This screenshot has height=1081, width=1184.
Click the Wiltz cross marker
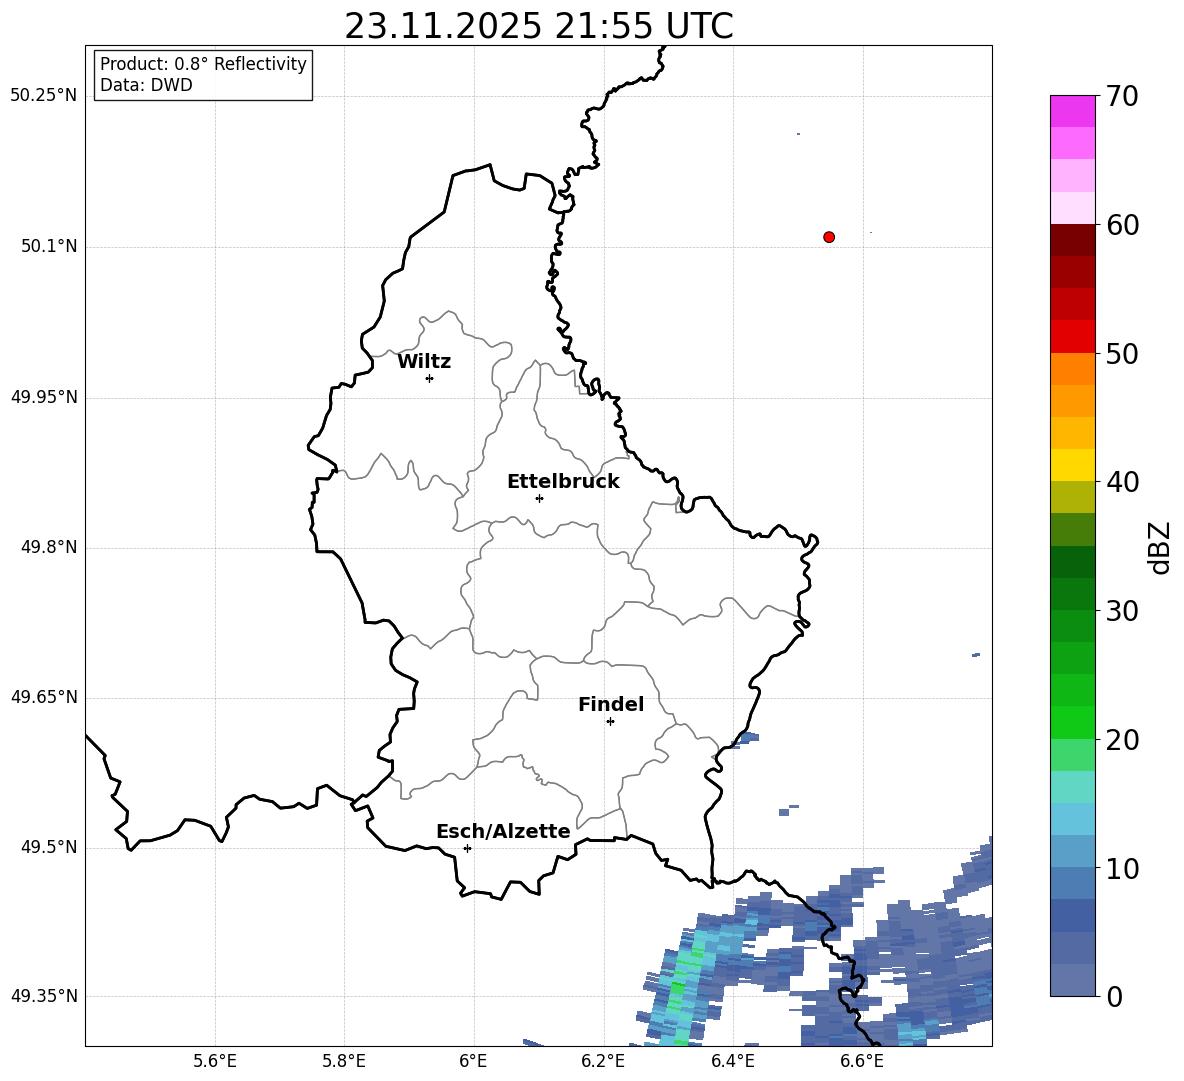click(x=430, y=378)
